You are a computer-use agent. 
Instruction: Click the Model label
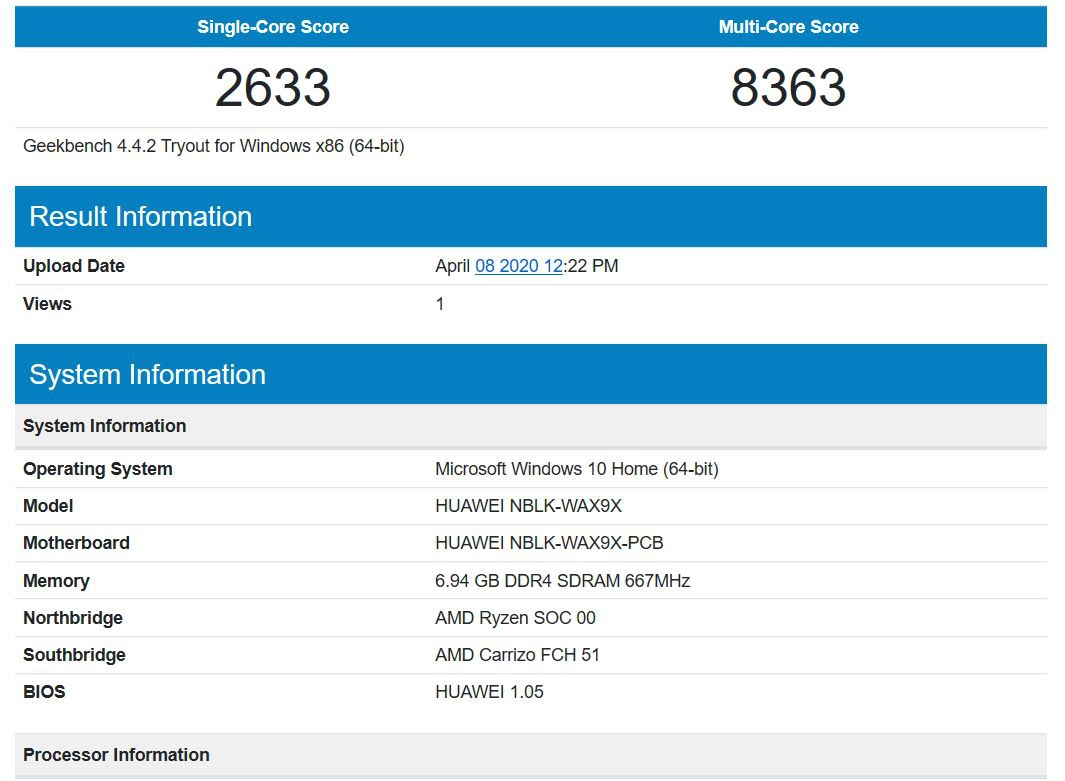[x=48, y=506]
